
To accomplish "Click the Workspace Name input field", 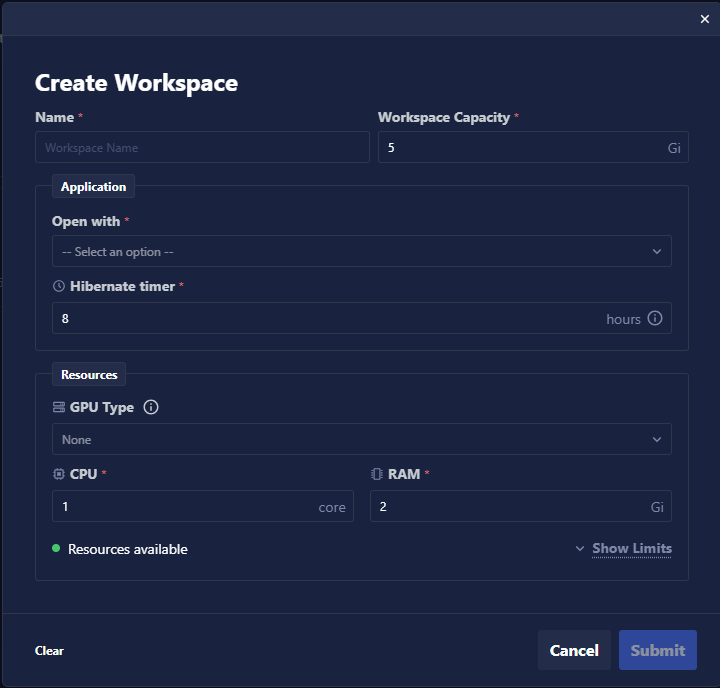I will tap(202, 147).
